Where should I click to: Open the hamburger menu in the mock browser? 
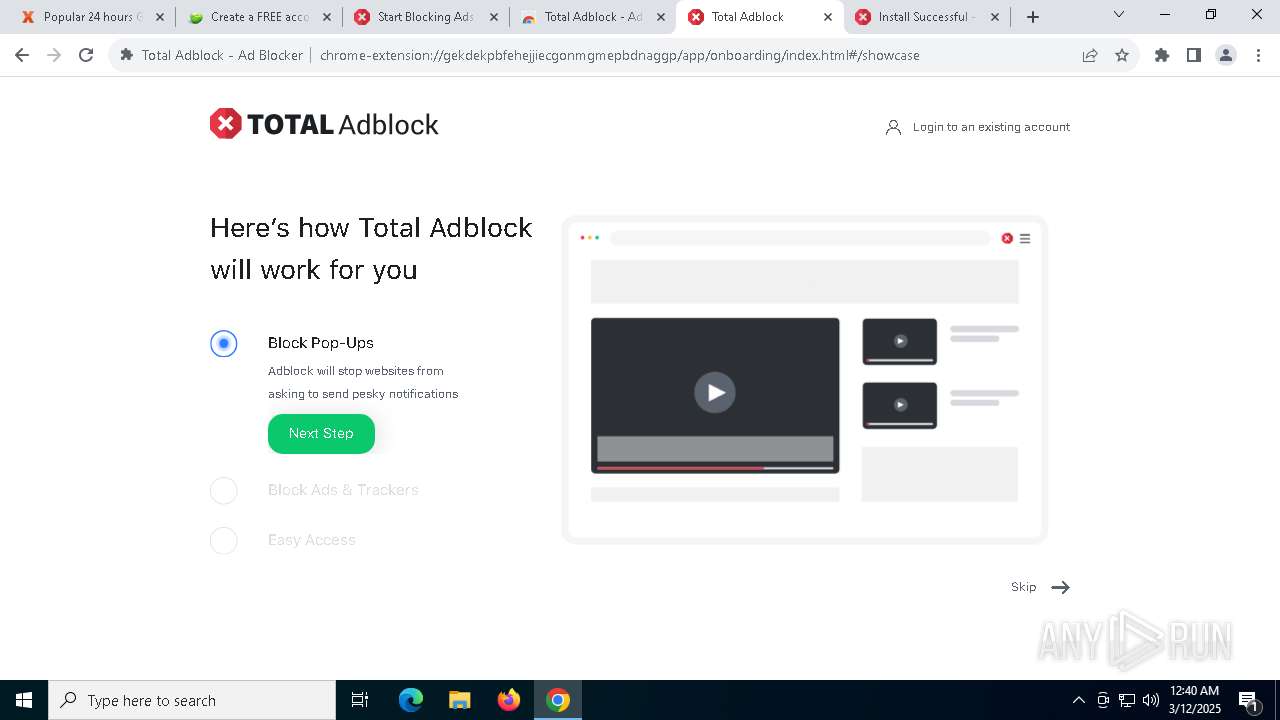pyautogui.click(x=1025, y=239)
